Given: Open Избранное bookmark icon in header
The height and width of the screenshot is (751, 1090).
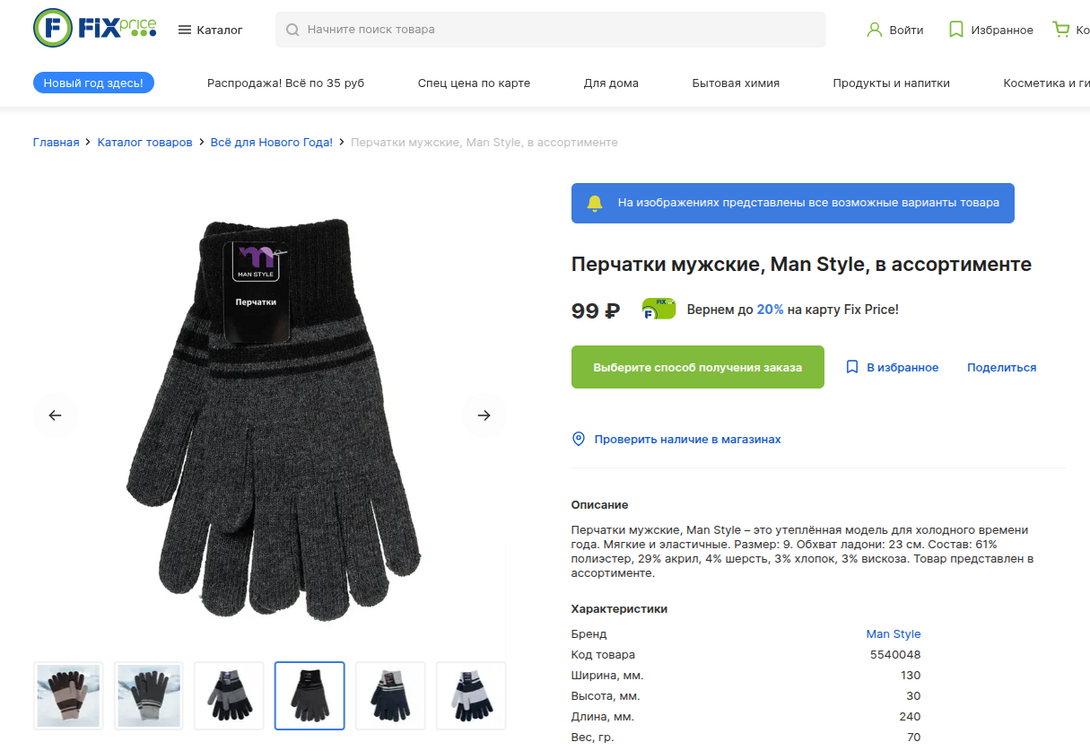Looking at the screenshot, I should (956, 30).
